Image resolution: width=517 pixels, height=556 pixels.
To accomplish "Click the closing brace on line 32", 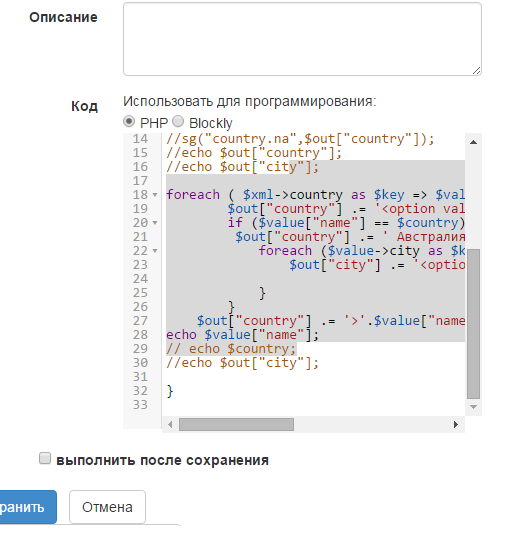I will [x=170, y=391].
